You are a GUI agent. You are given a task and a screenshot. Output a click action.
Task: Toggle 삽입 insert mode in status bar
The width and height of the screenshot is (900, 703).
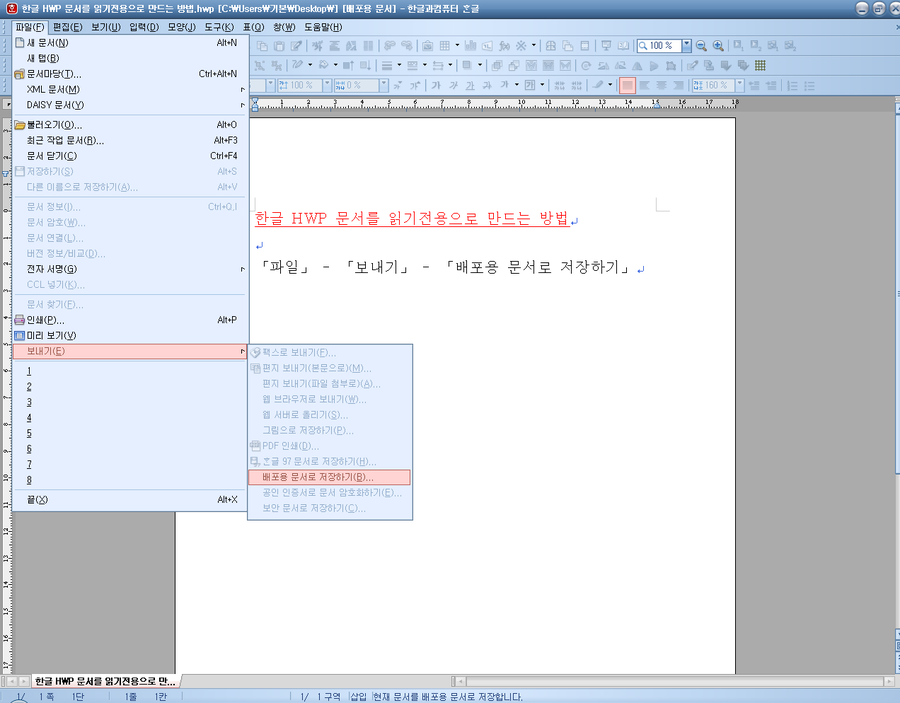(358, 697)
